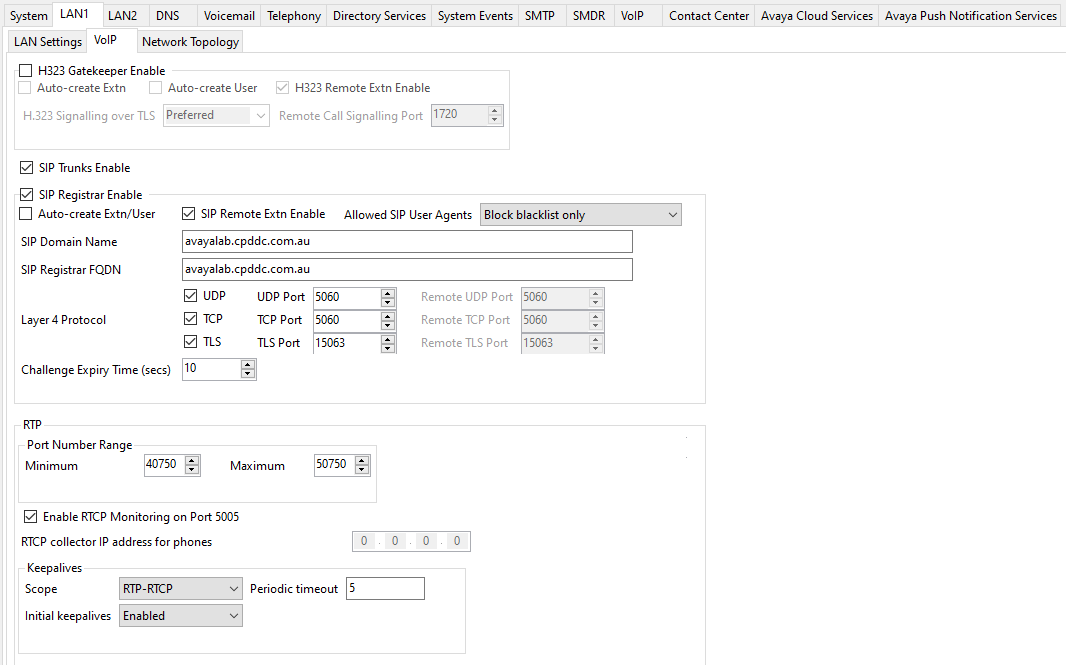The height and width of the screenshot is (665, 1066).
Task: Switch to the Network Topology sub-tab
Action: click(x=190, y=41)
